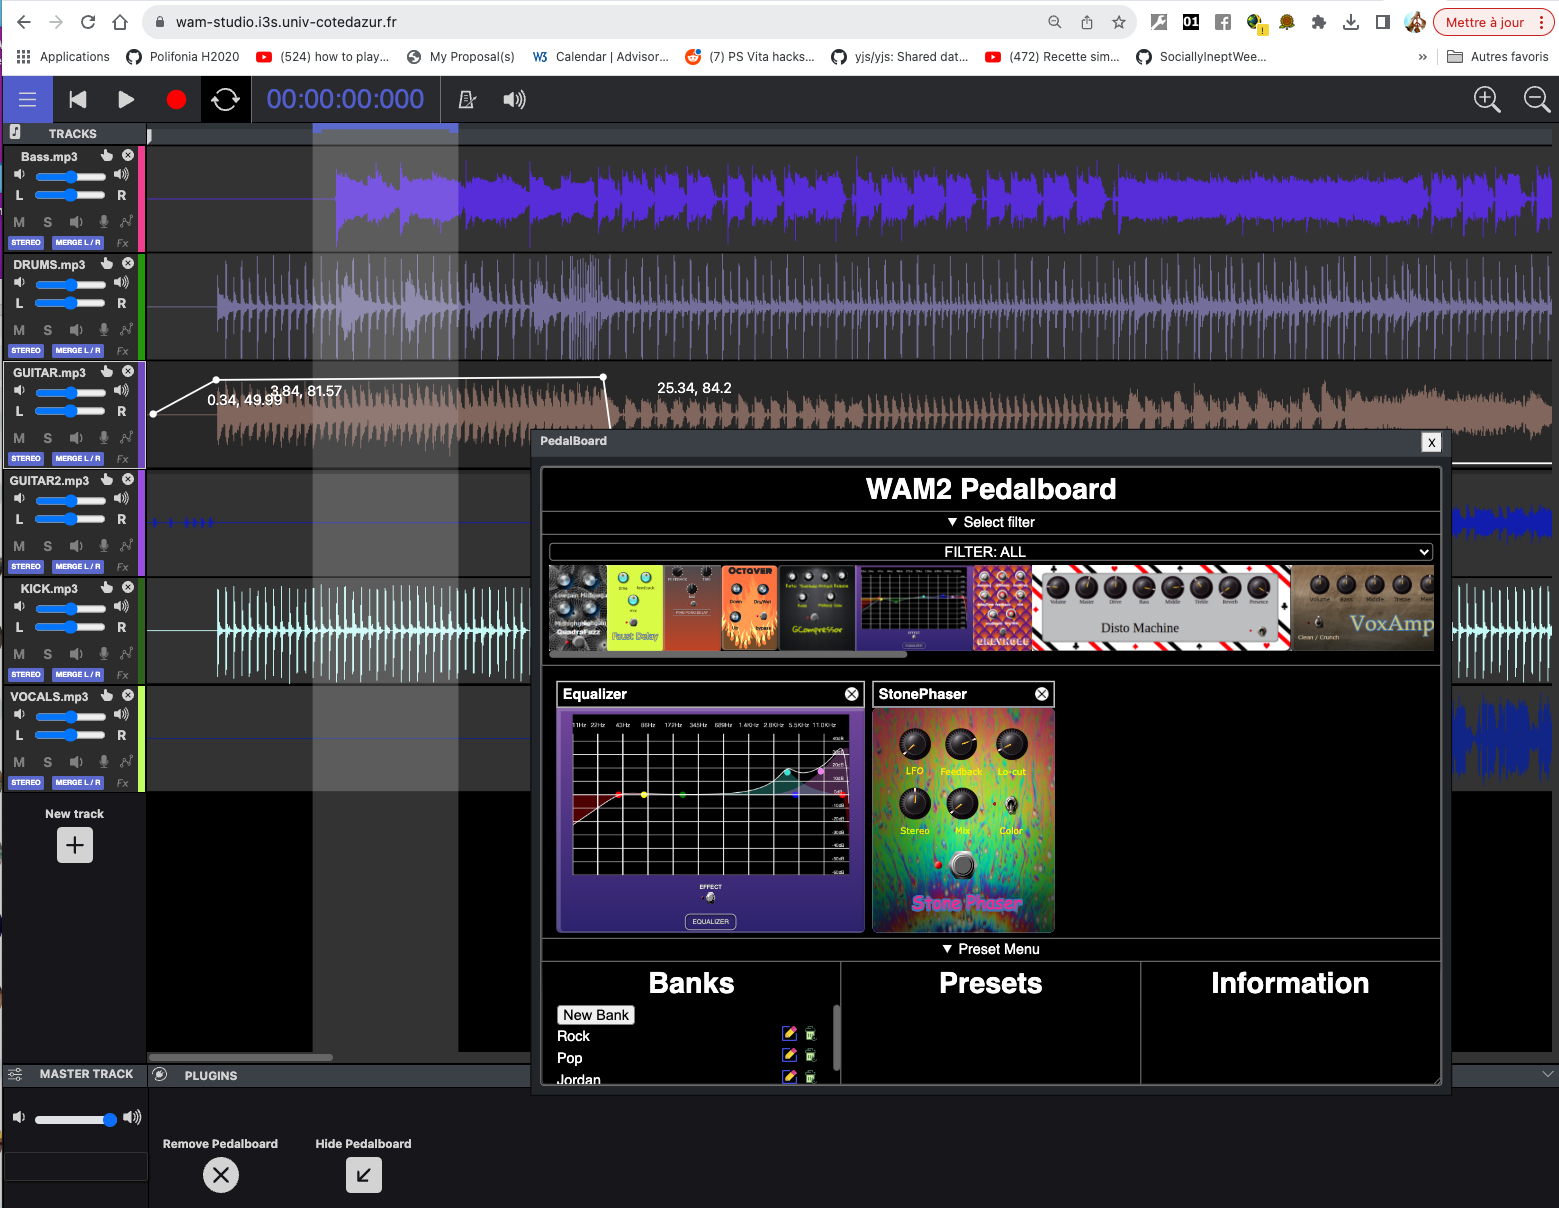
Task: Click Hide Pedalboard arrow button
Action: point(364,1175)
